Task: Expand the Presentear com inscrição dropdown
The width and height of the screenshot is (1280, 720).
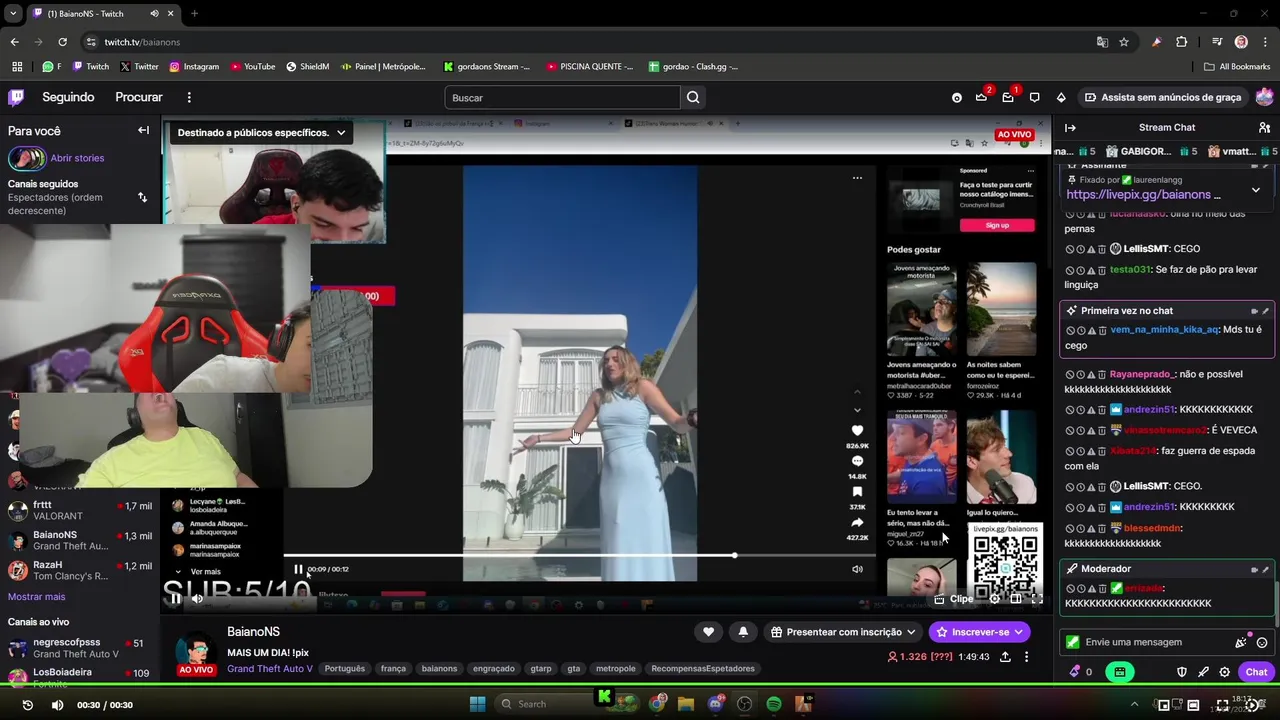Action: click(910, 632)
